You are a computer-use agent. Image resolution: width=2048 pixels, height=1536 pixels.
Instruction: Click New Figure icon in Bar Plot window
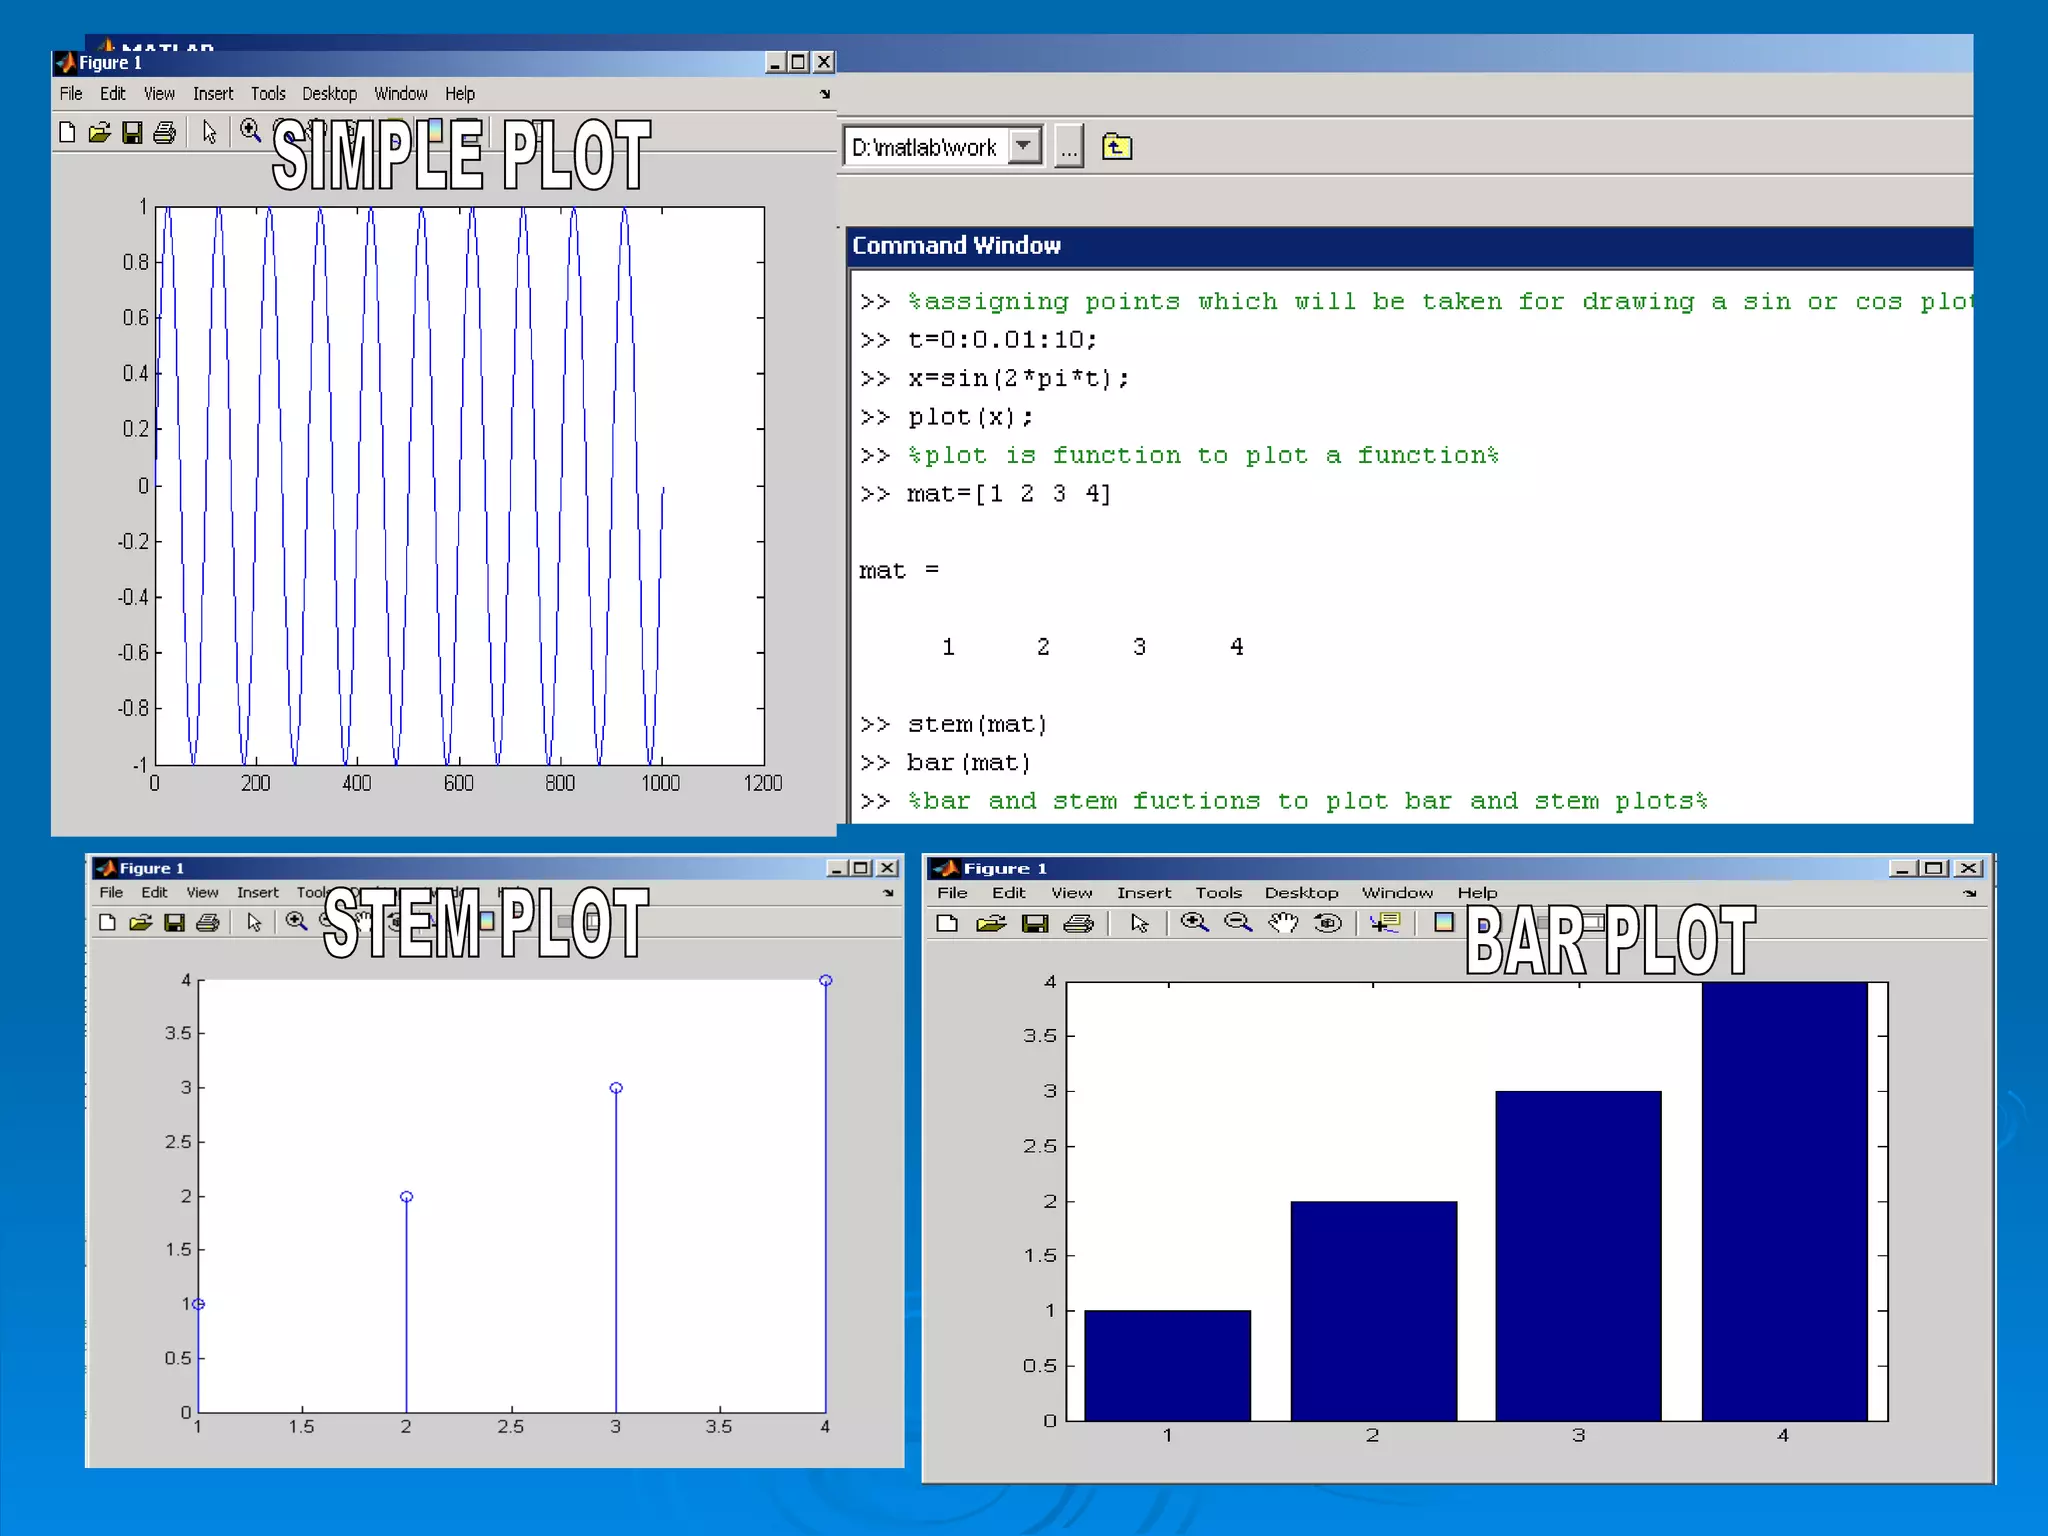tap(947, 923)
